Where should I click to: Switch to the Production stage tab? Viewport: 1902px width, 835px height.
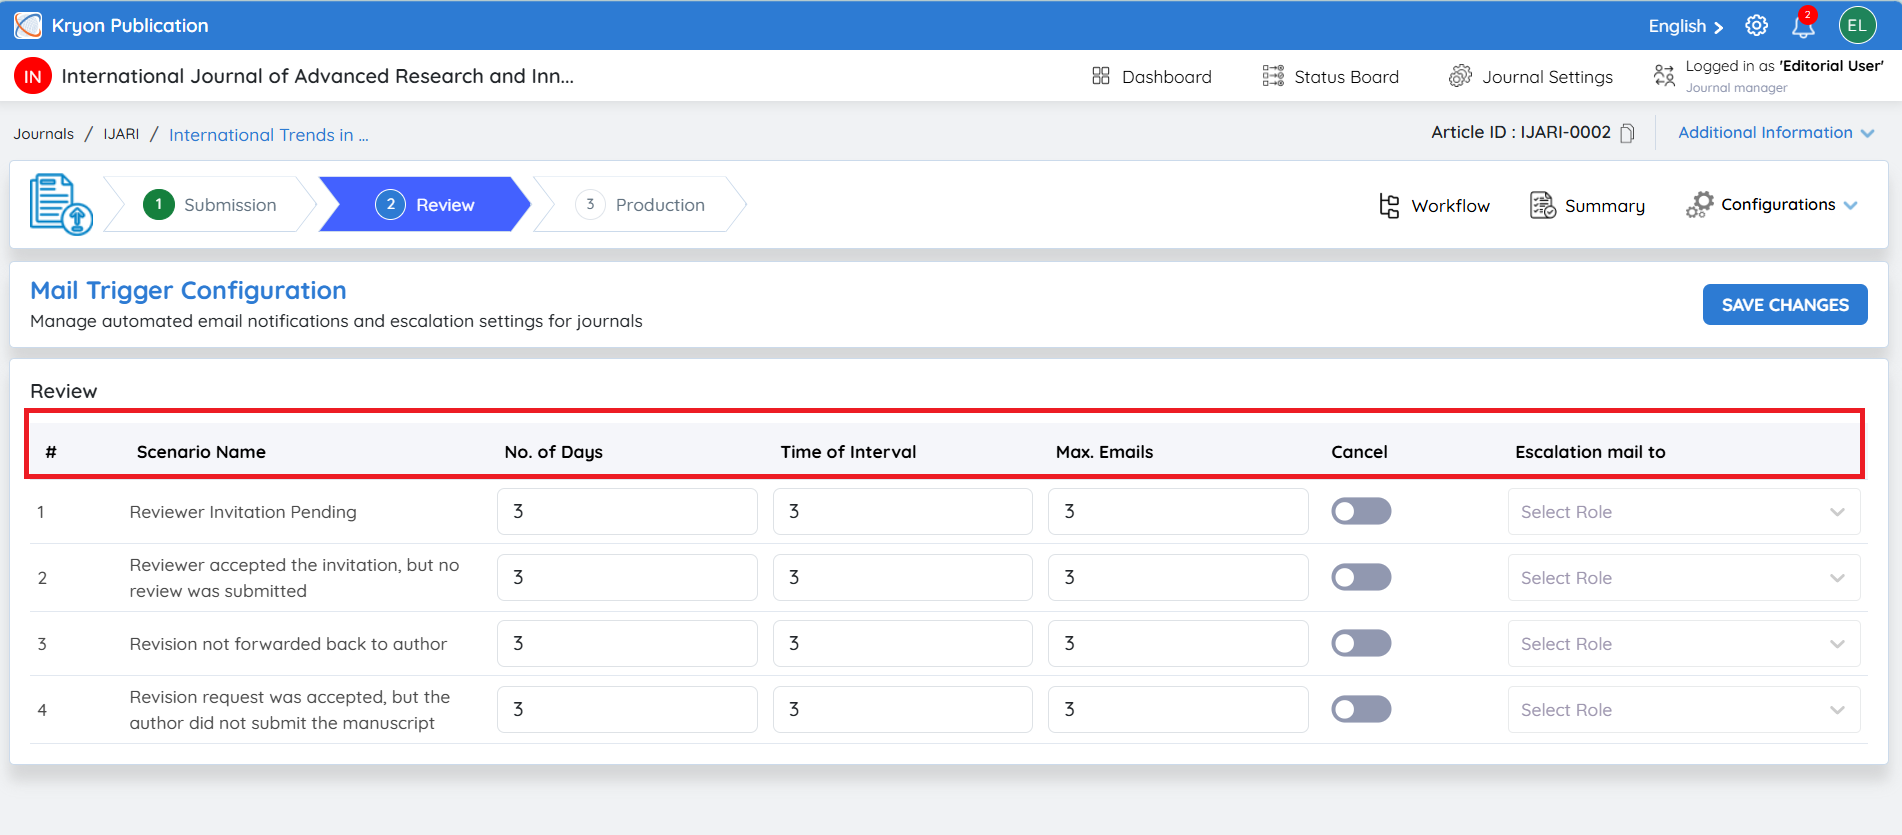click(x=640, y=205)
